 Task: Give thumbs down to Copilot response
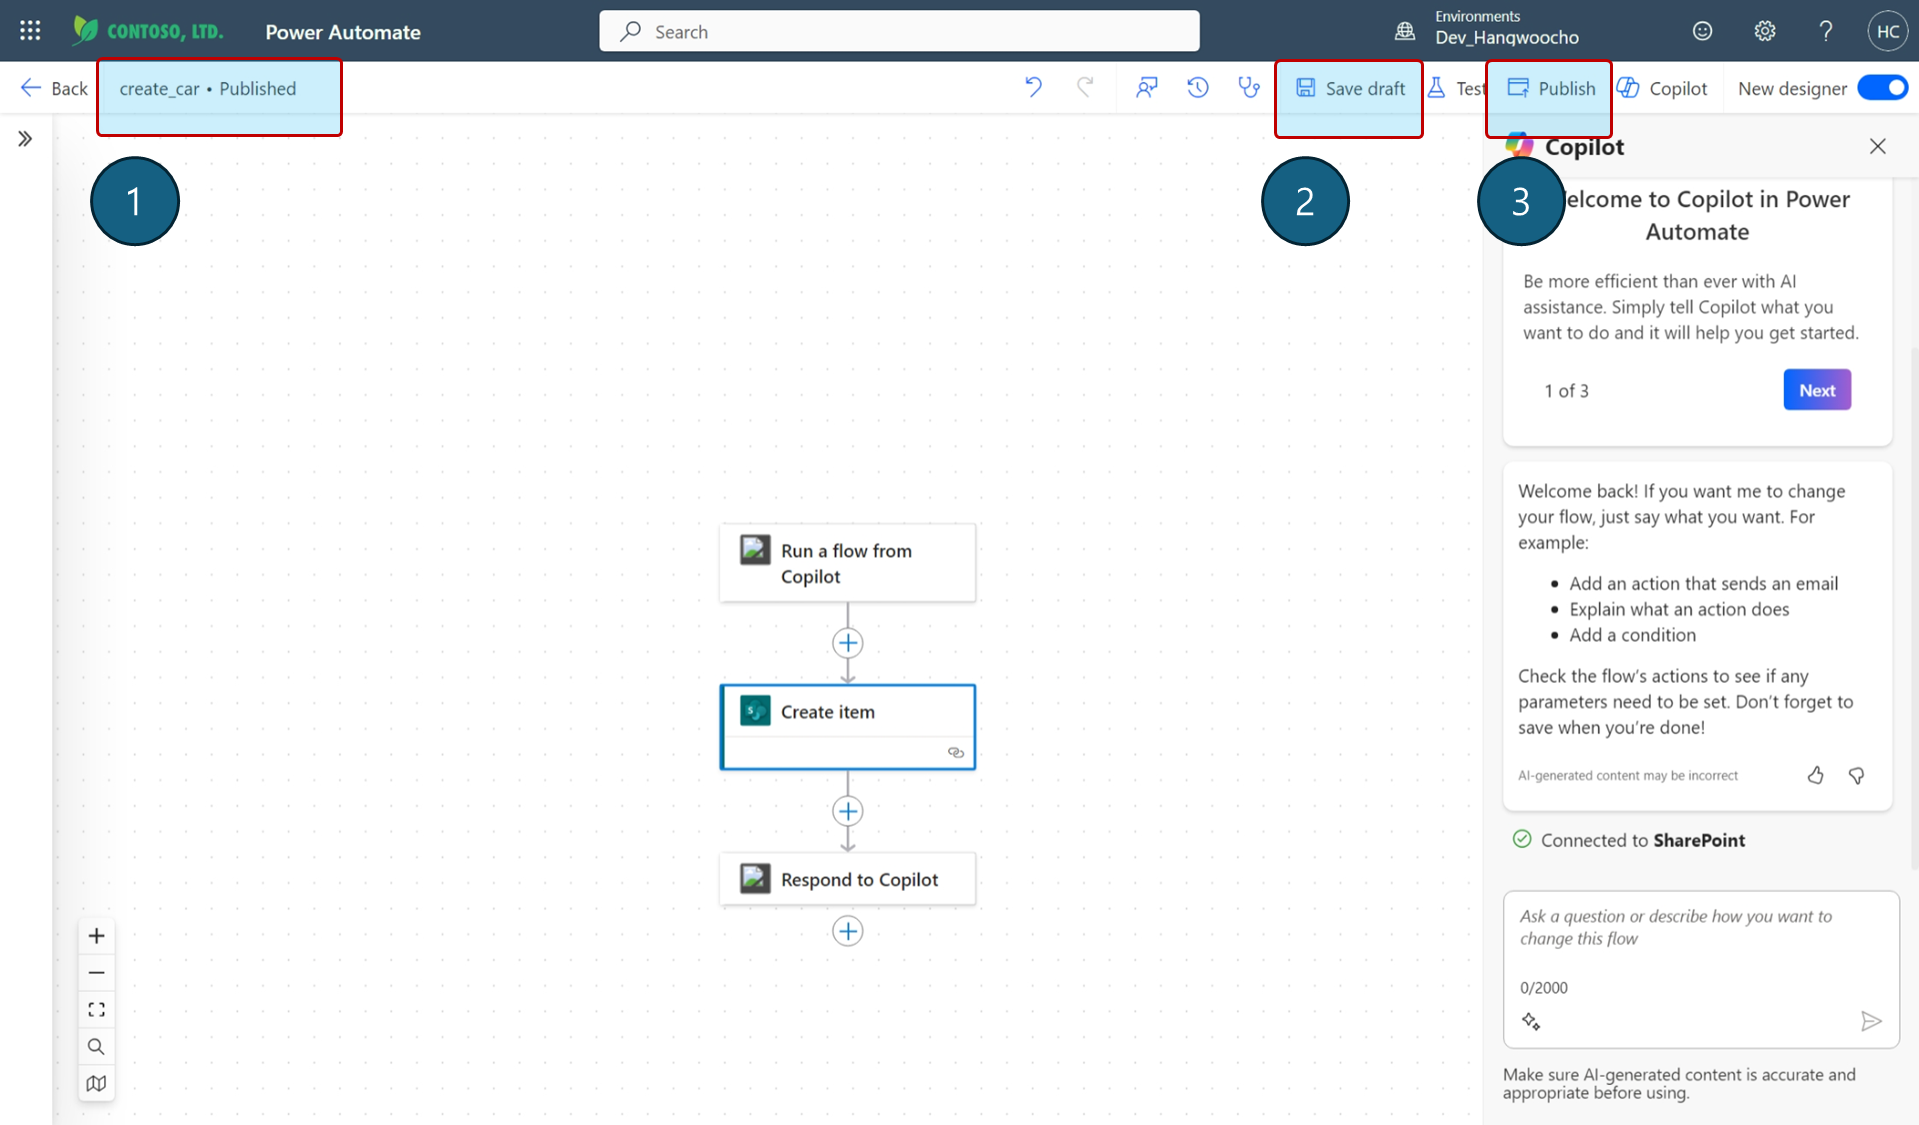coord(1856,775)
